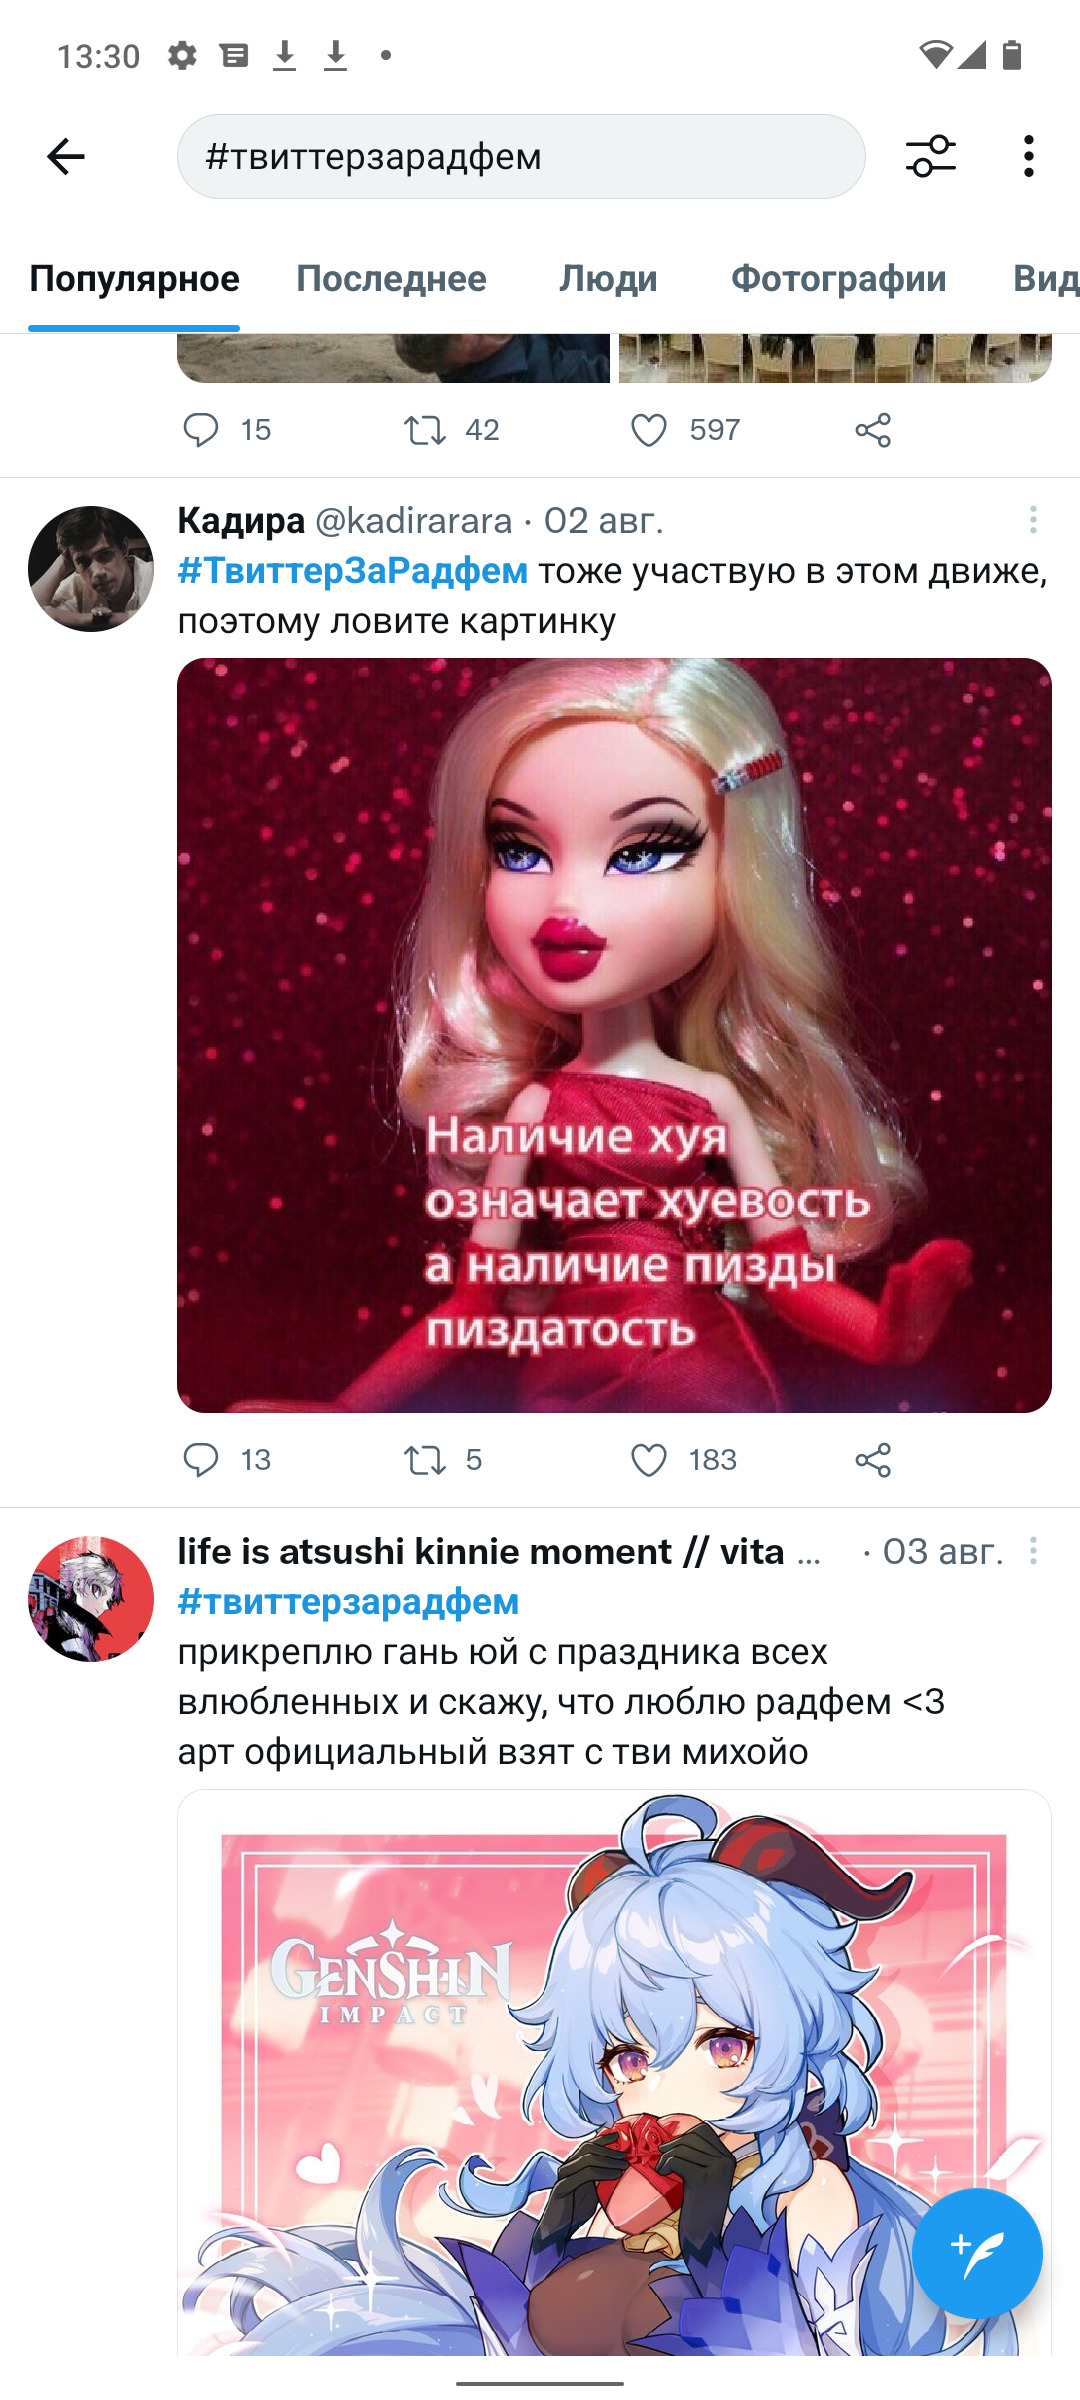Open the #ТвиттерЗаРадфем hashtag link
This screenshot has width=1080, height=2400.
pyautogui.click(x=353, y=571)
